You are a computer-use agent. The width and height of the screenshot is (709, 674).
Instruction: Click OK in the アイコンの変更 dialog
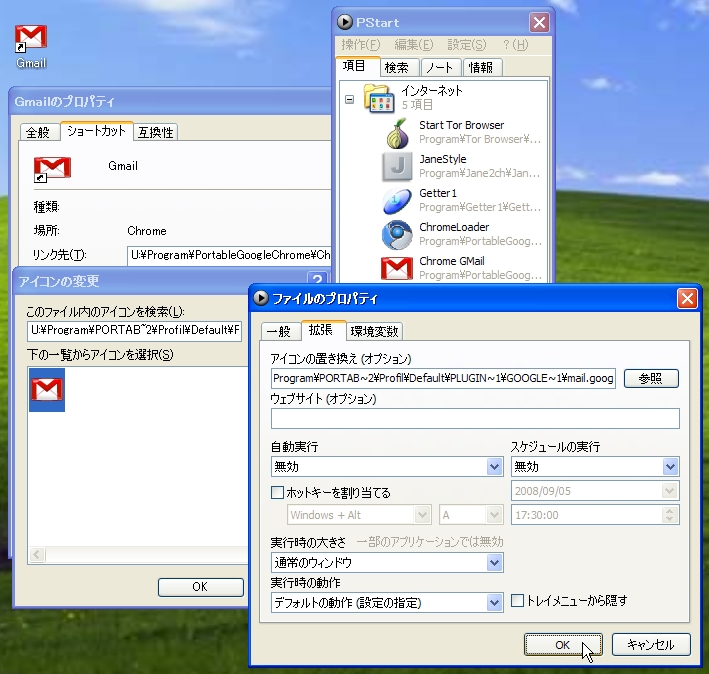click(200, 587)
